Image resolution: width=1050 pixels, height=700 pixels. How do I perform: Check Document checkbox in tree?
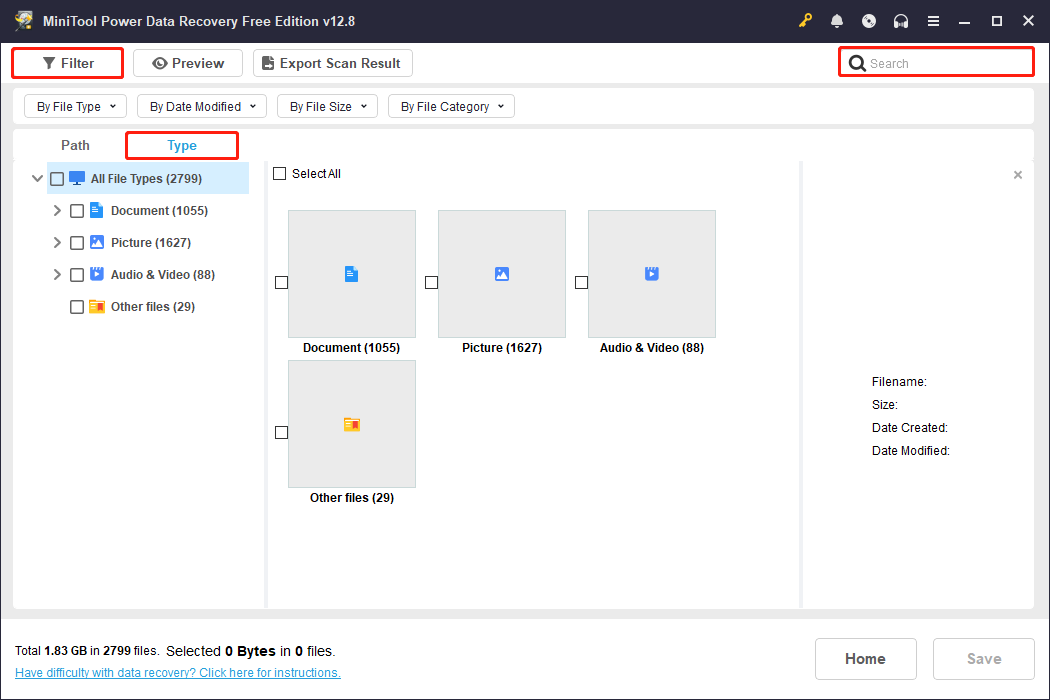(77, 211)
